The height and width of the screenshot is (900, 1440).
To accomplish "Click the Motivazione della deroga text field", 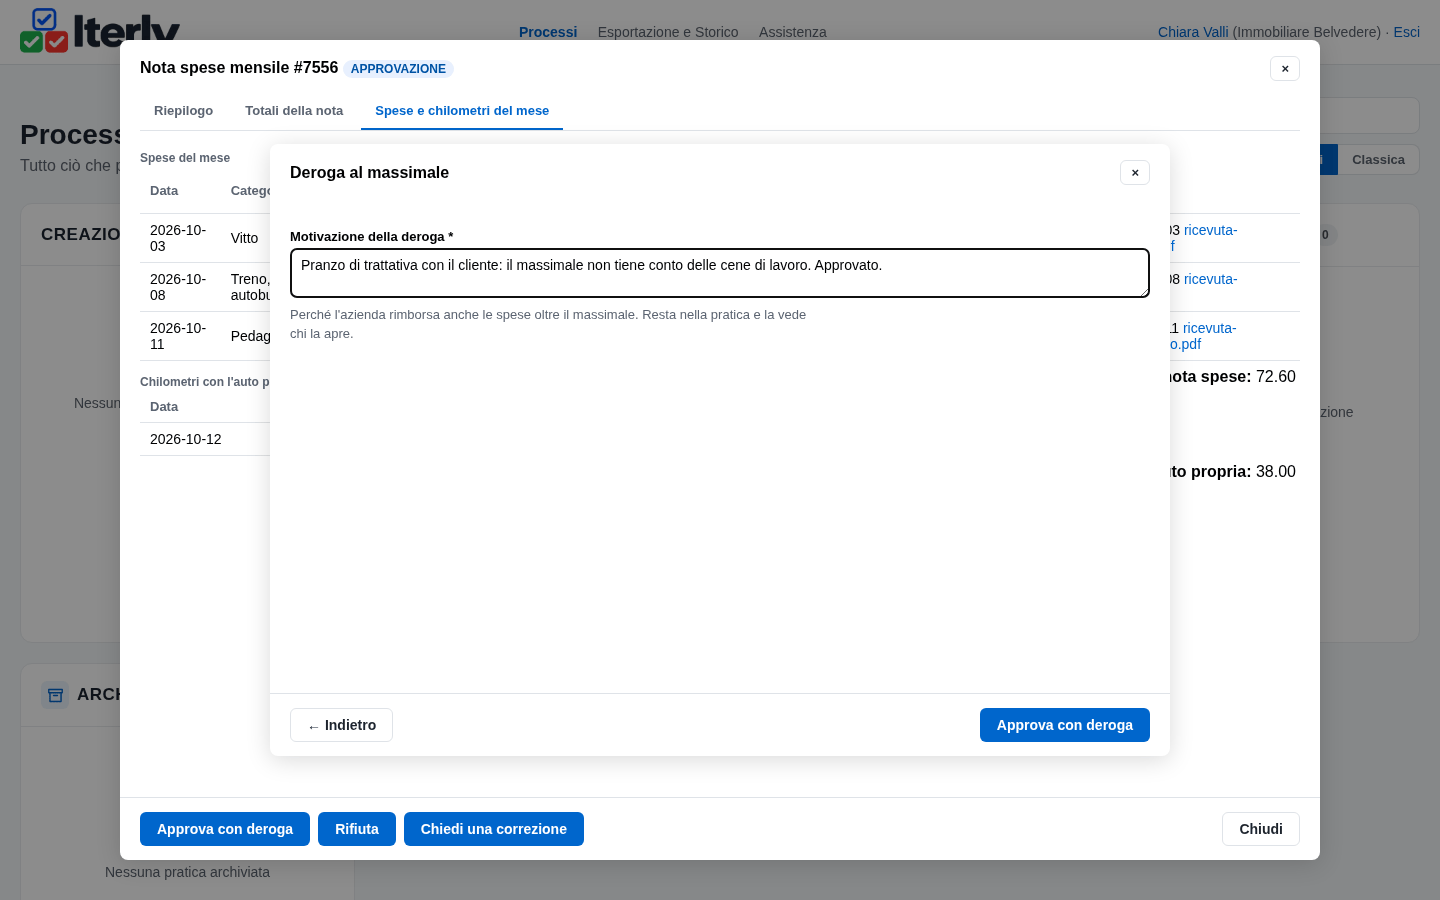I will (720, 273).
